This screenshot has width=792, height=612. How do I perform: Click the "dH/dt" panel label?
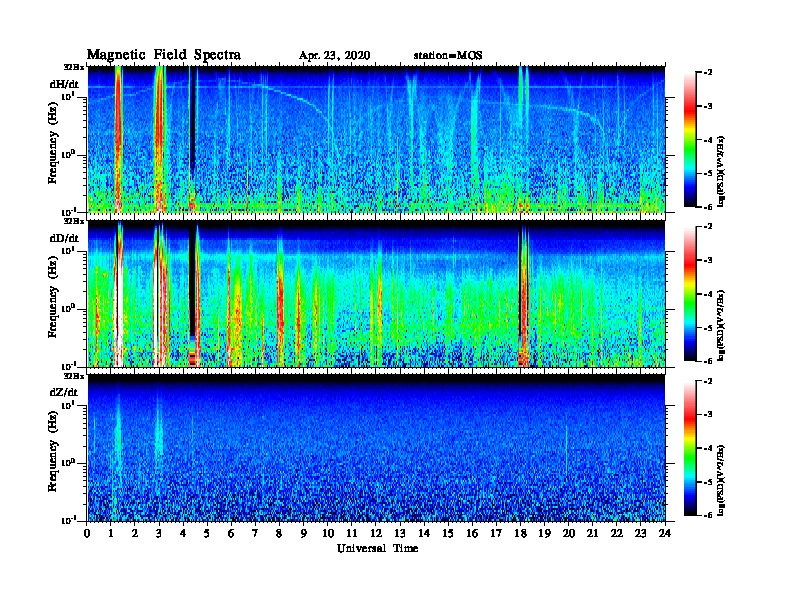click(64, 84)
